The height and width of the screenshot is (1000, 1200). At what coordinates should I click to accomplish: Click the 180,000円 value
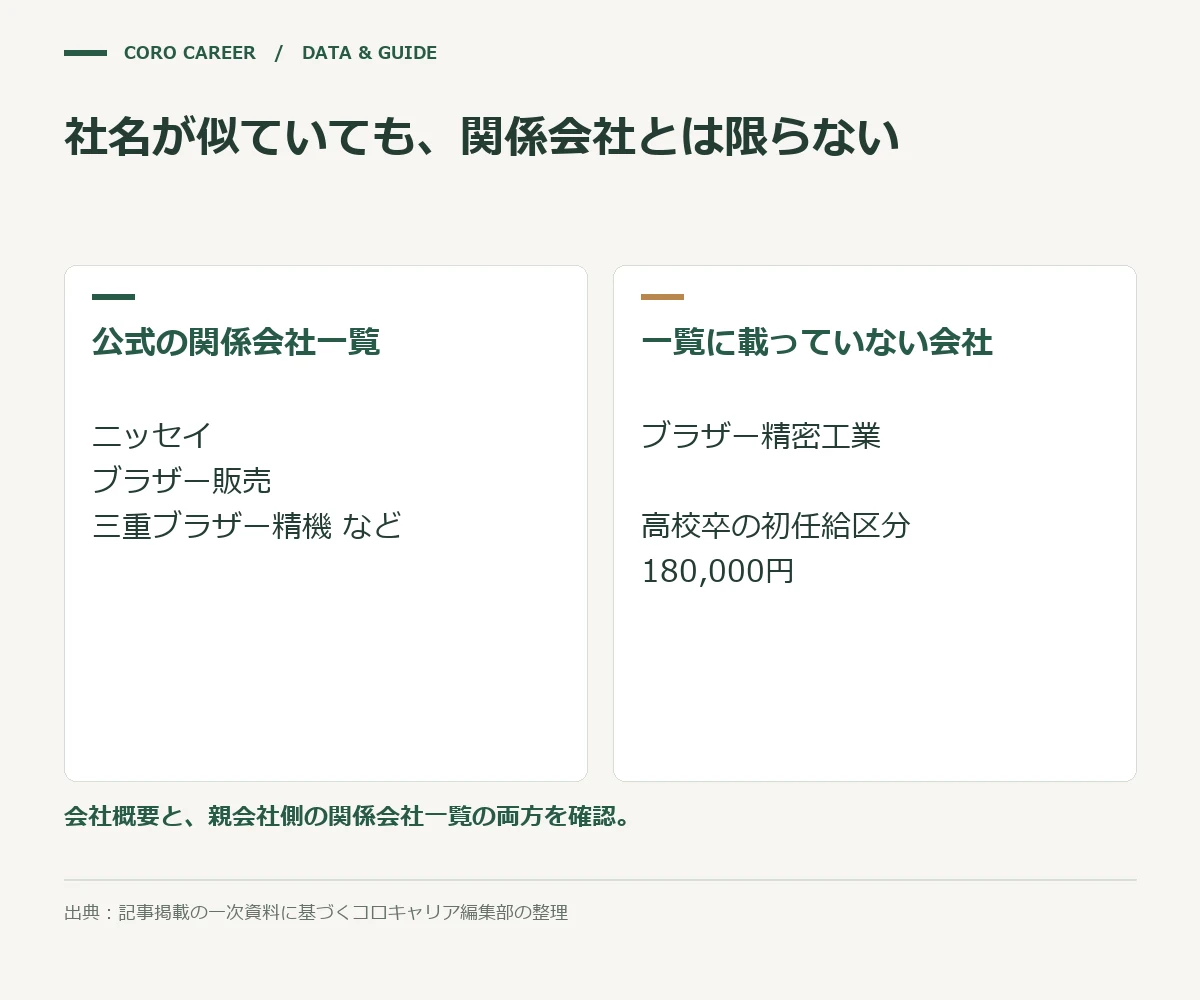click(718, 571)
